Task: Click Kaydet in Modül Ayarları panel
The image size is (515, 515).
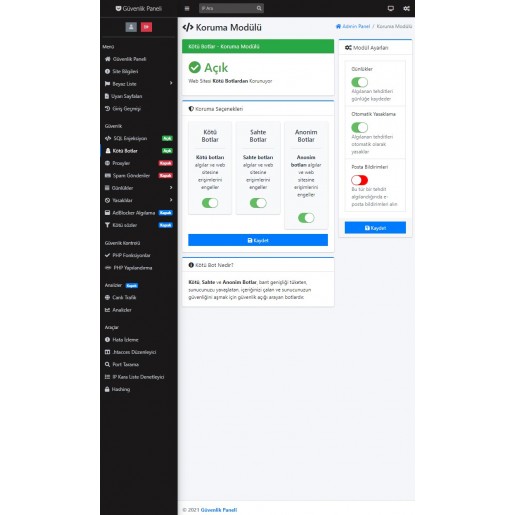Action: click(375, 228)
